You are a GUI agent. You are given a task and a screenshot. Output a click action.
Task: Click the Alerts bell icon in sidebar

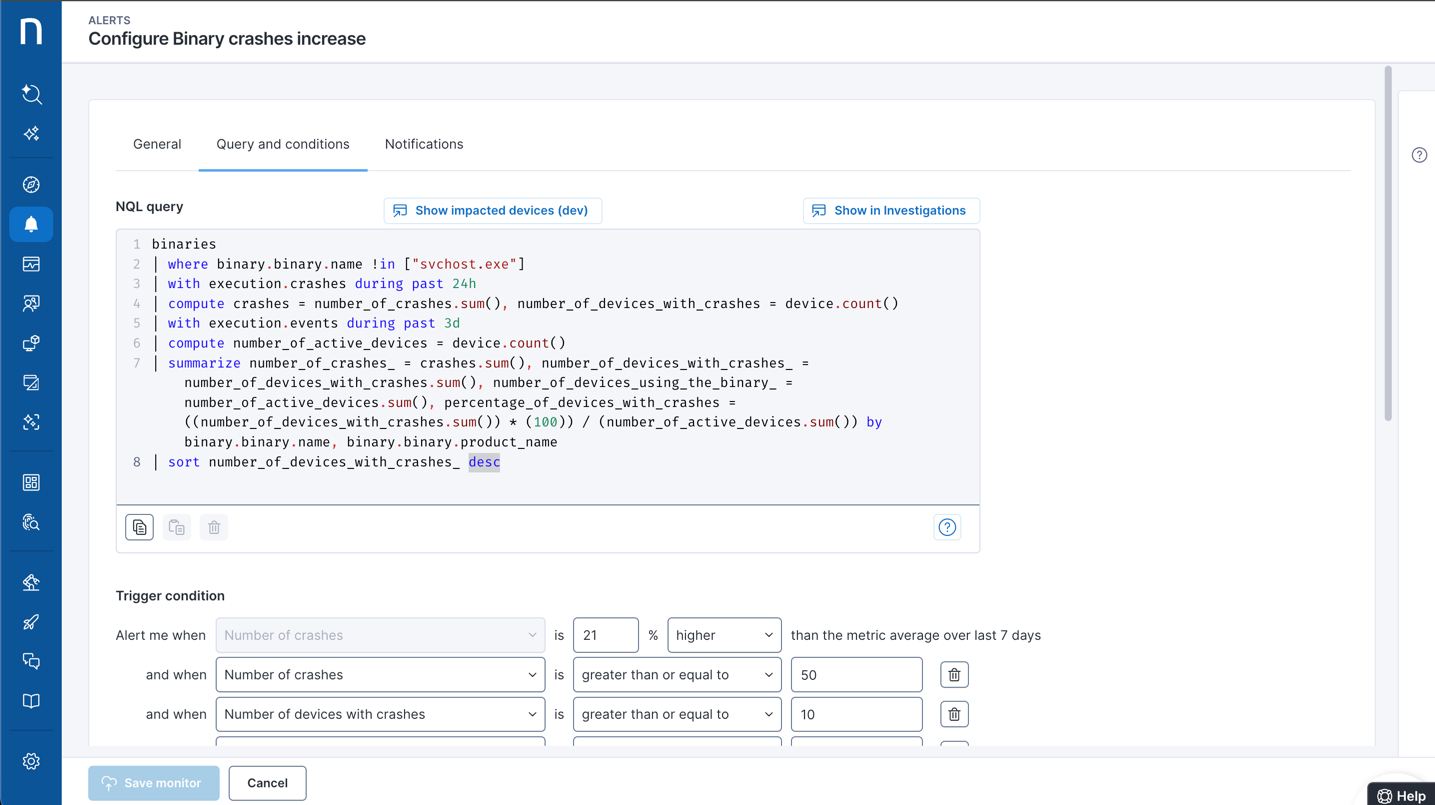[x=31, y=225]
